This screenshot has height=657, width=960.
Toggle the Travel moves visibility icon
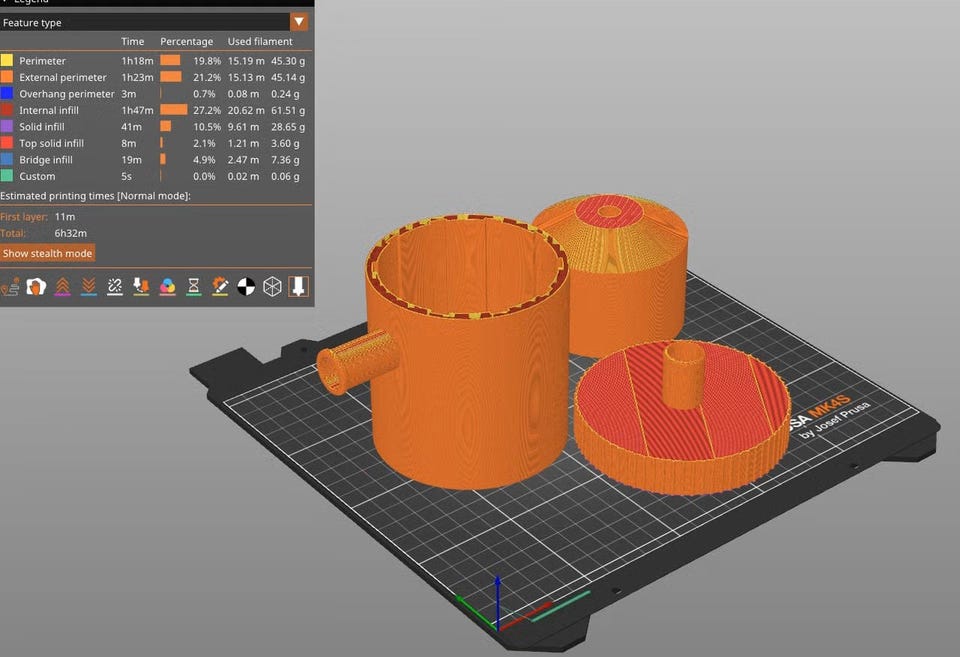(11, 287)
